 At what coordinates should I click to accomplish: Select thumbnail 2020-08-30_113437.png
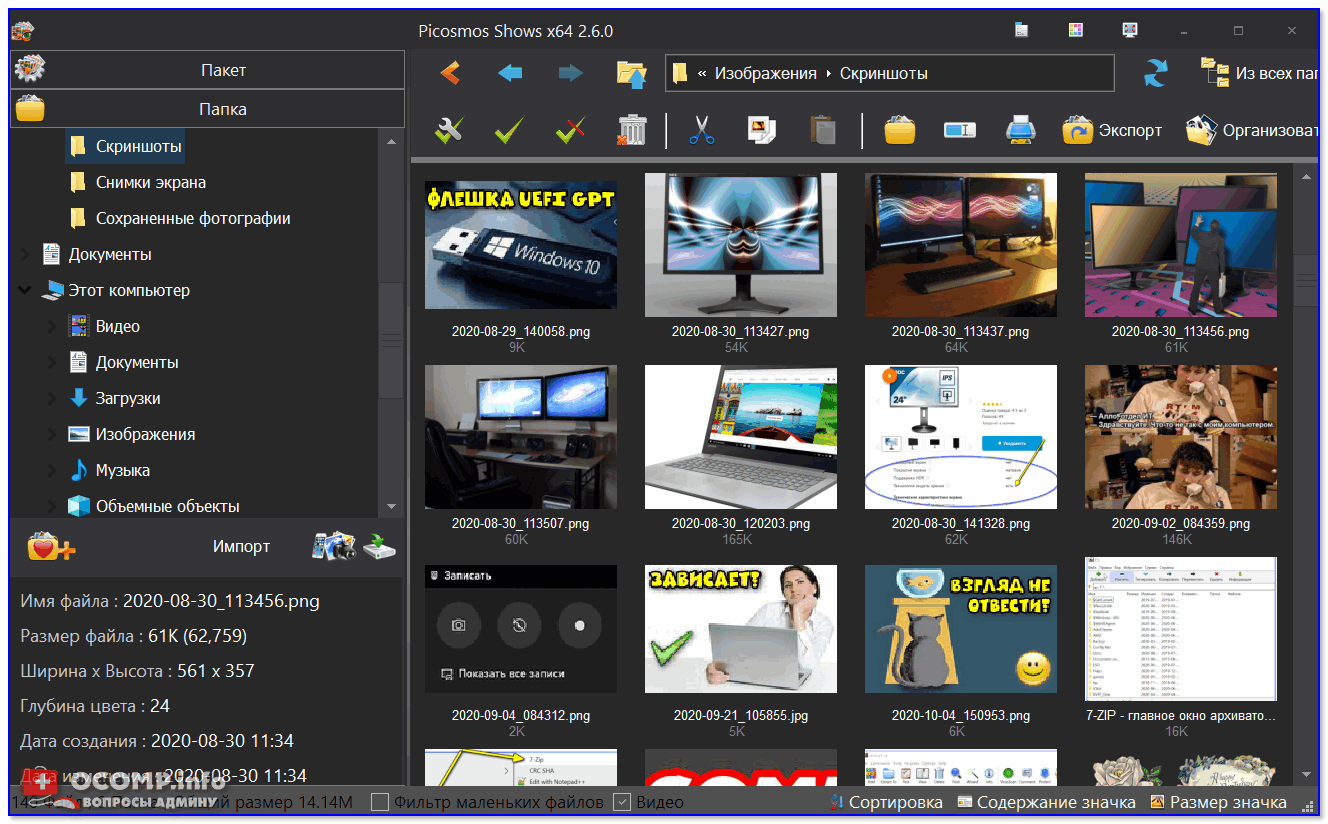(960, 245)
